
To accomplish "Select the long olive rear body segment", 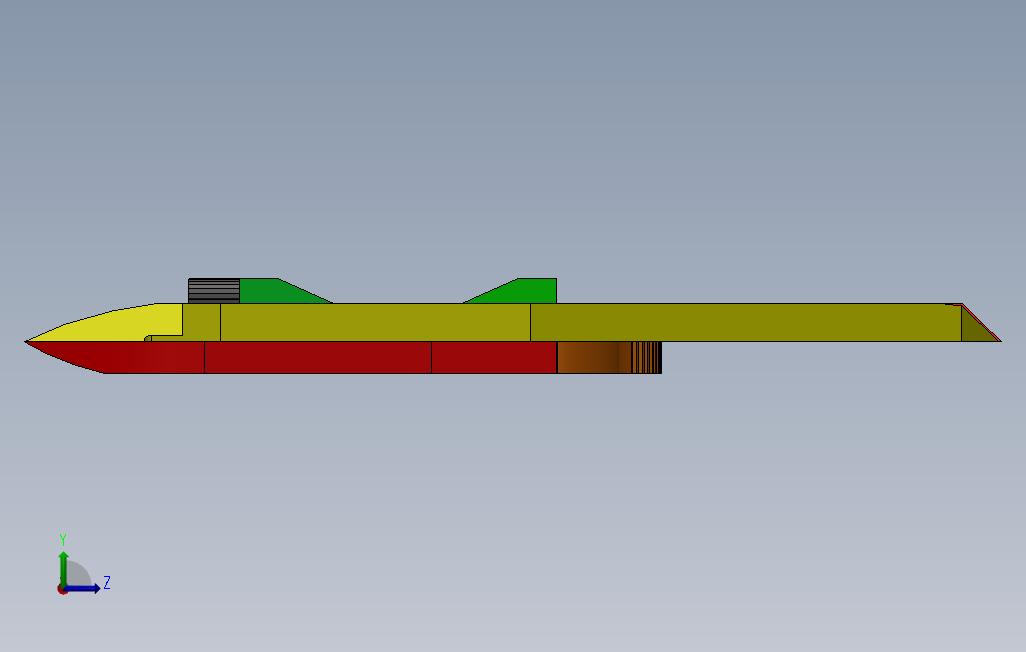I will click(x=745, y=322).
